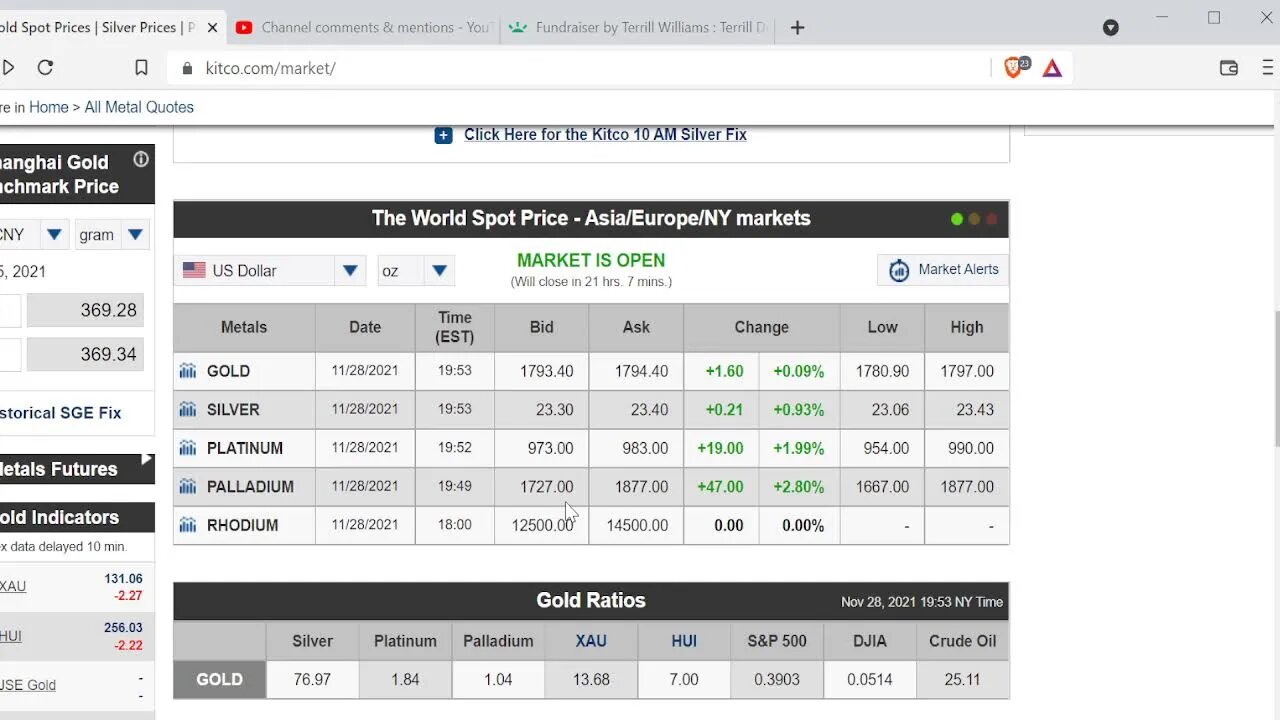Click the plus icon beside Silver Fix link
1280x720 pixels.
click(x=443, y=135)
